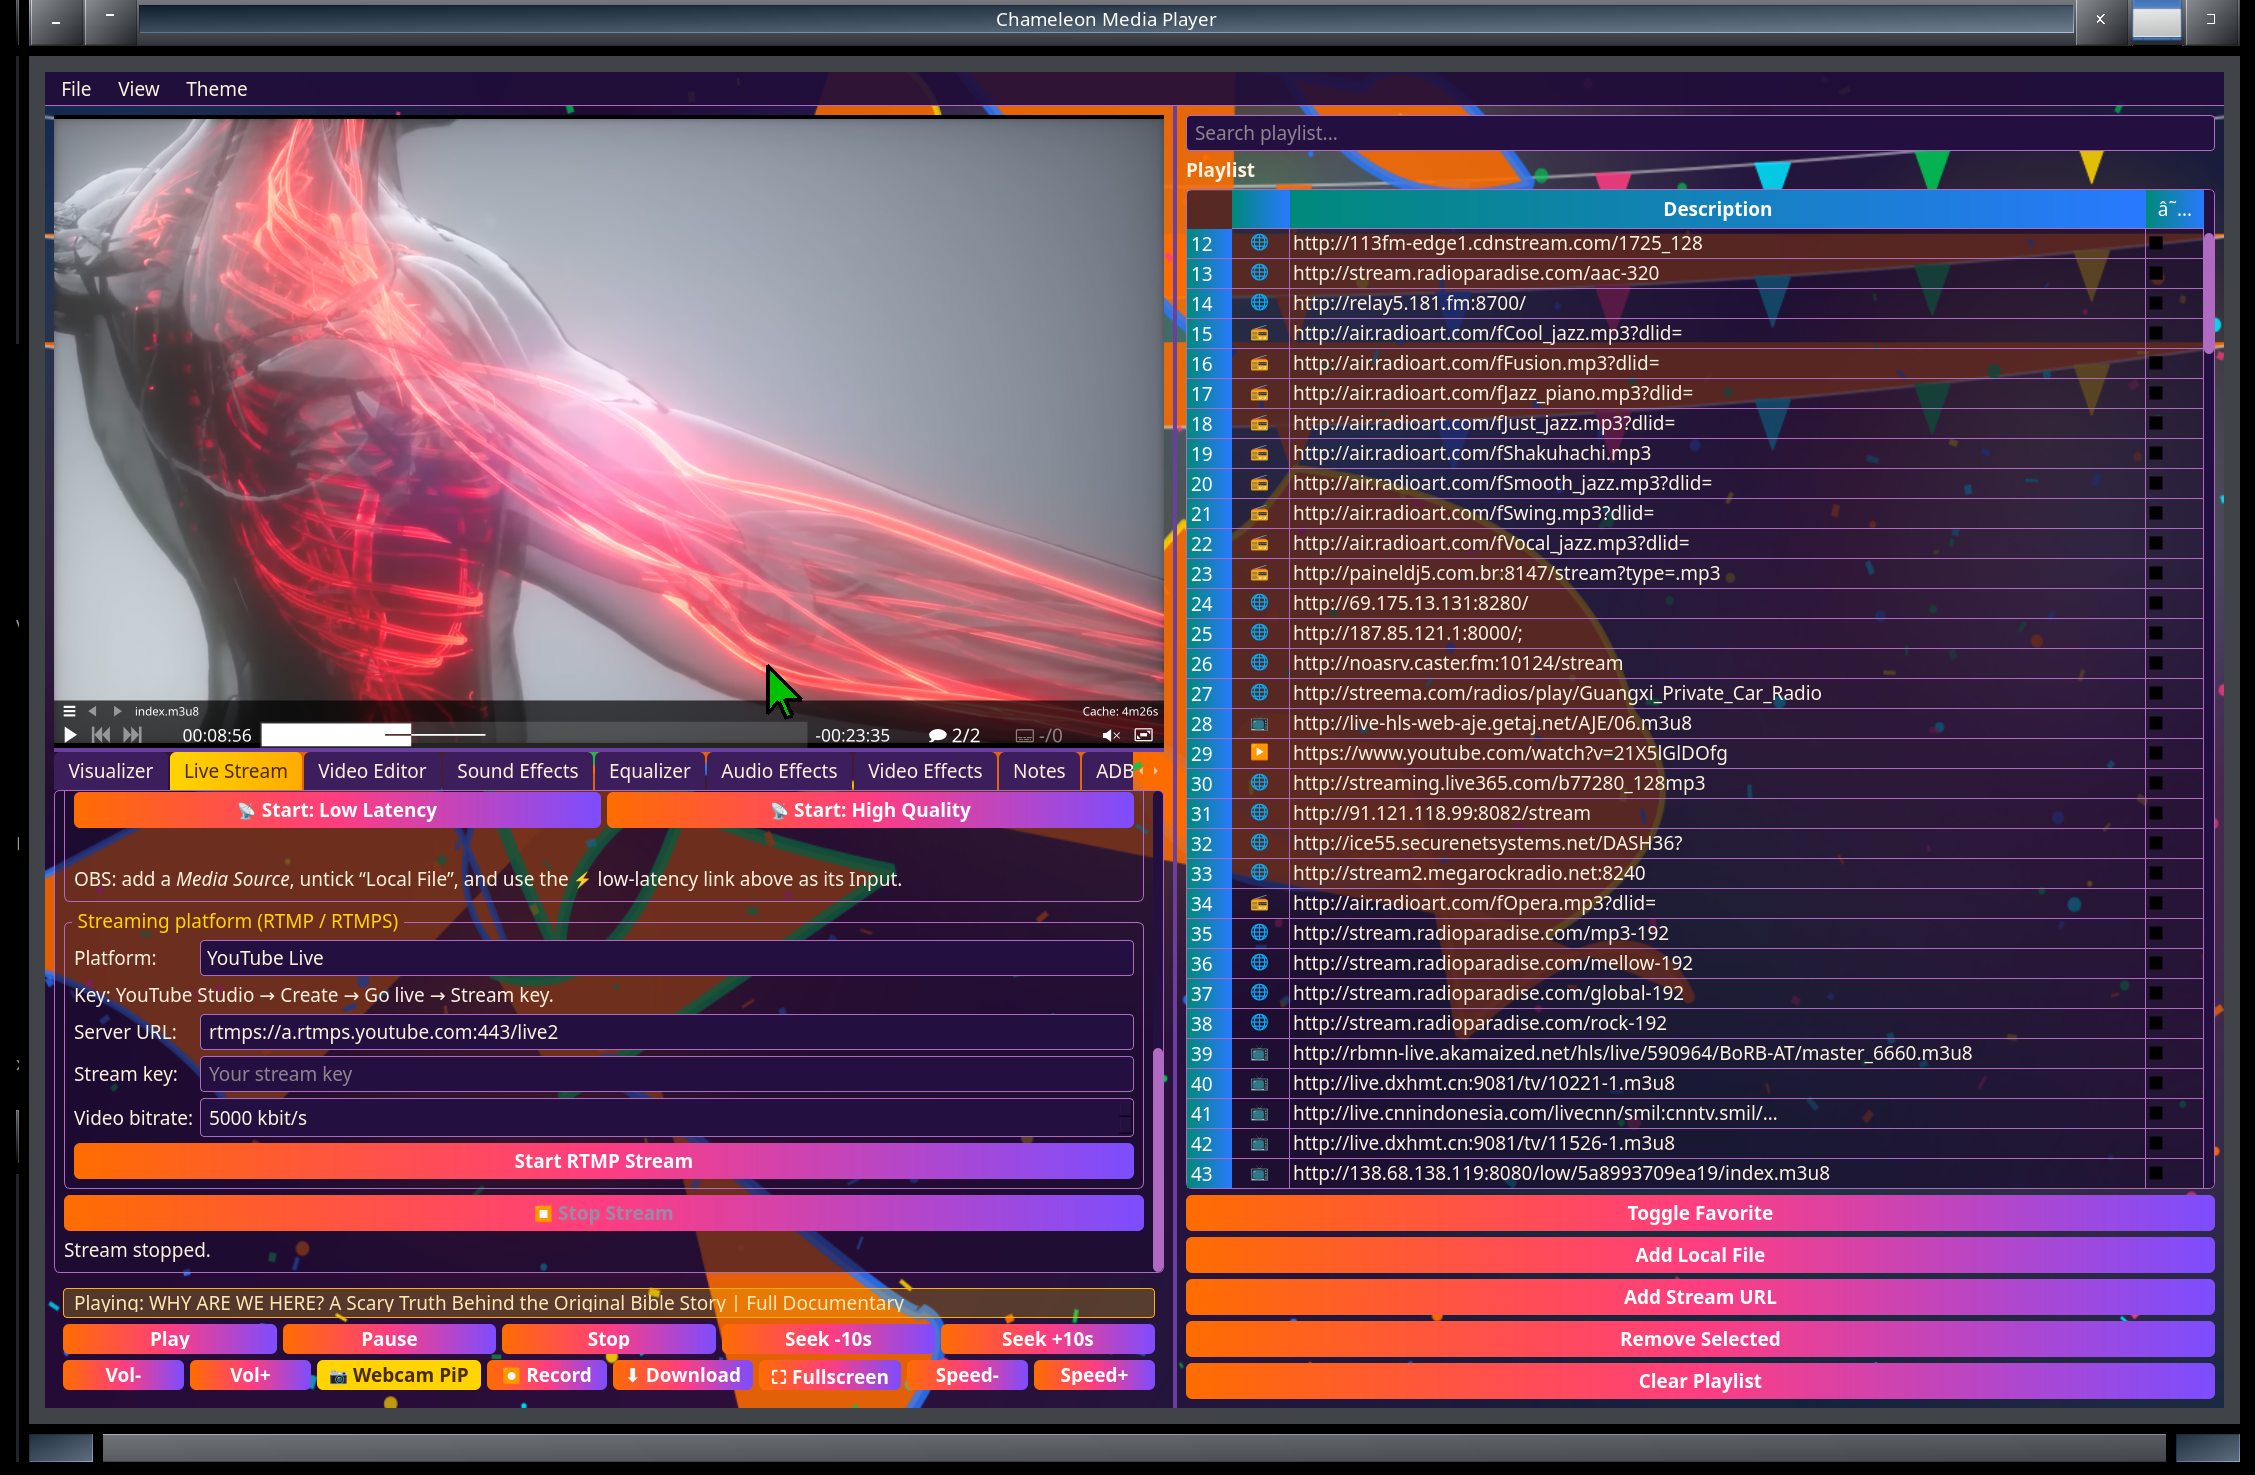Image resolution: width=2255 pixels, height=1475 pixels.
Task: Cycle subtitle track icon showing -/0
Action: 1039,735
